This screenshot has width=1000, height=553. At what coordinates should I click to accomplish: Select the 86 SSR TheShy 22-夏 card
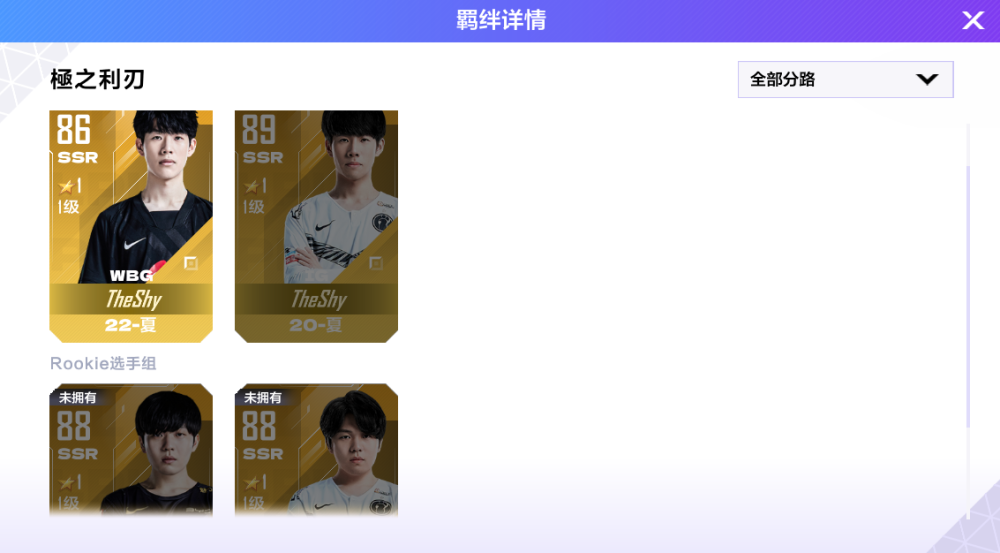click(x=131, y=226)
